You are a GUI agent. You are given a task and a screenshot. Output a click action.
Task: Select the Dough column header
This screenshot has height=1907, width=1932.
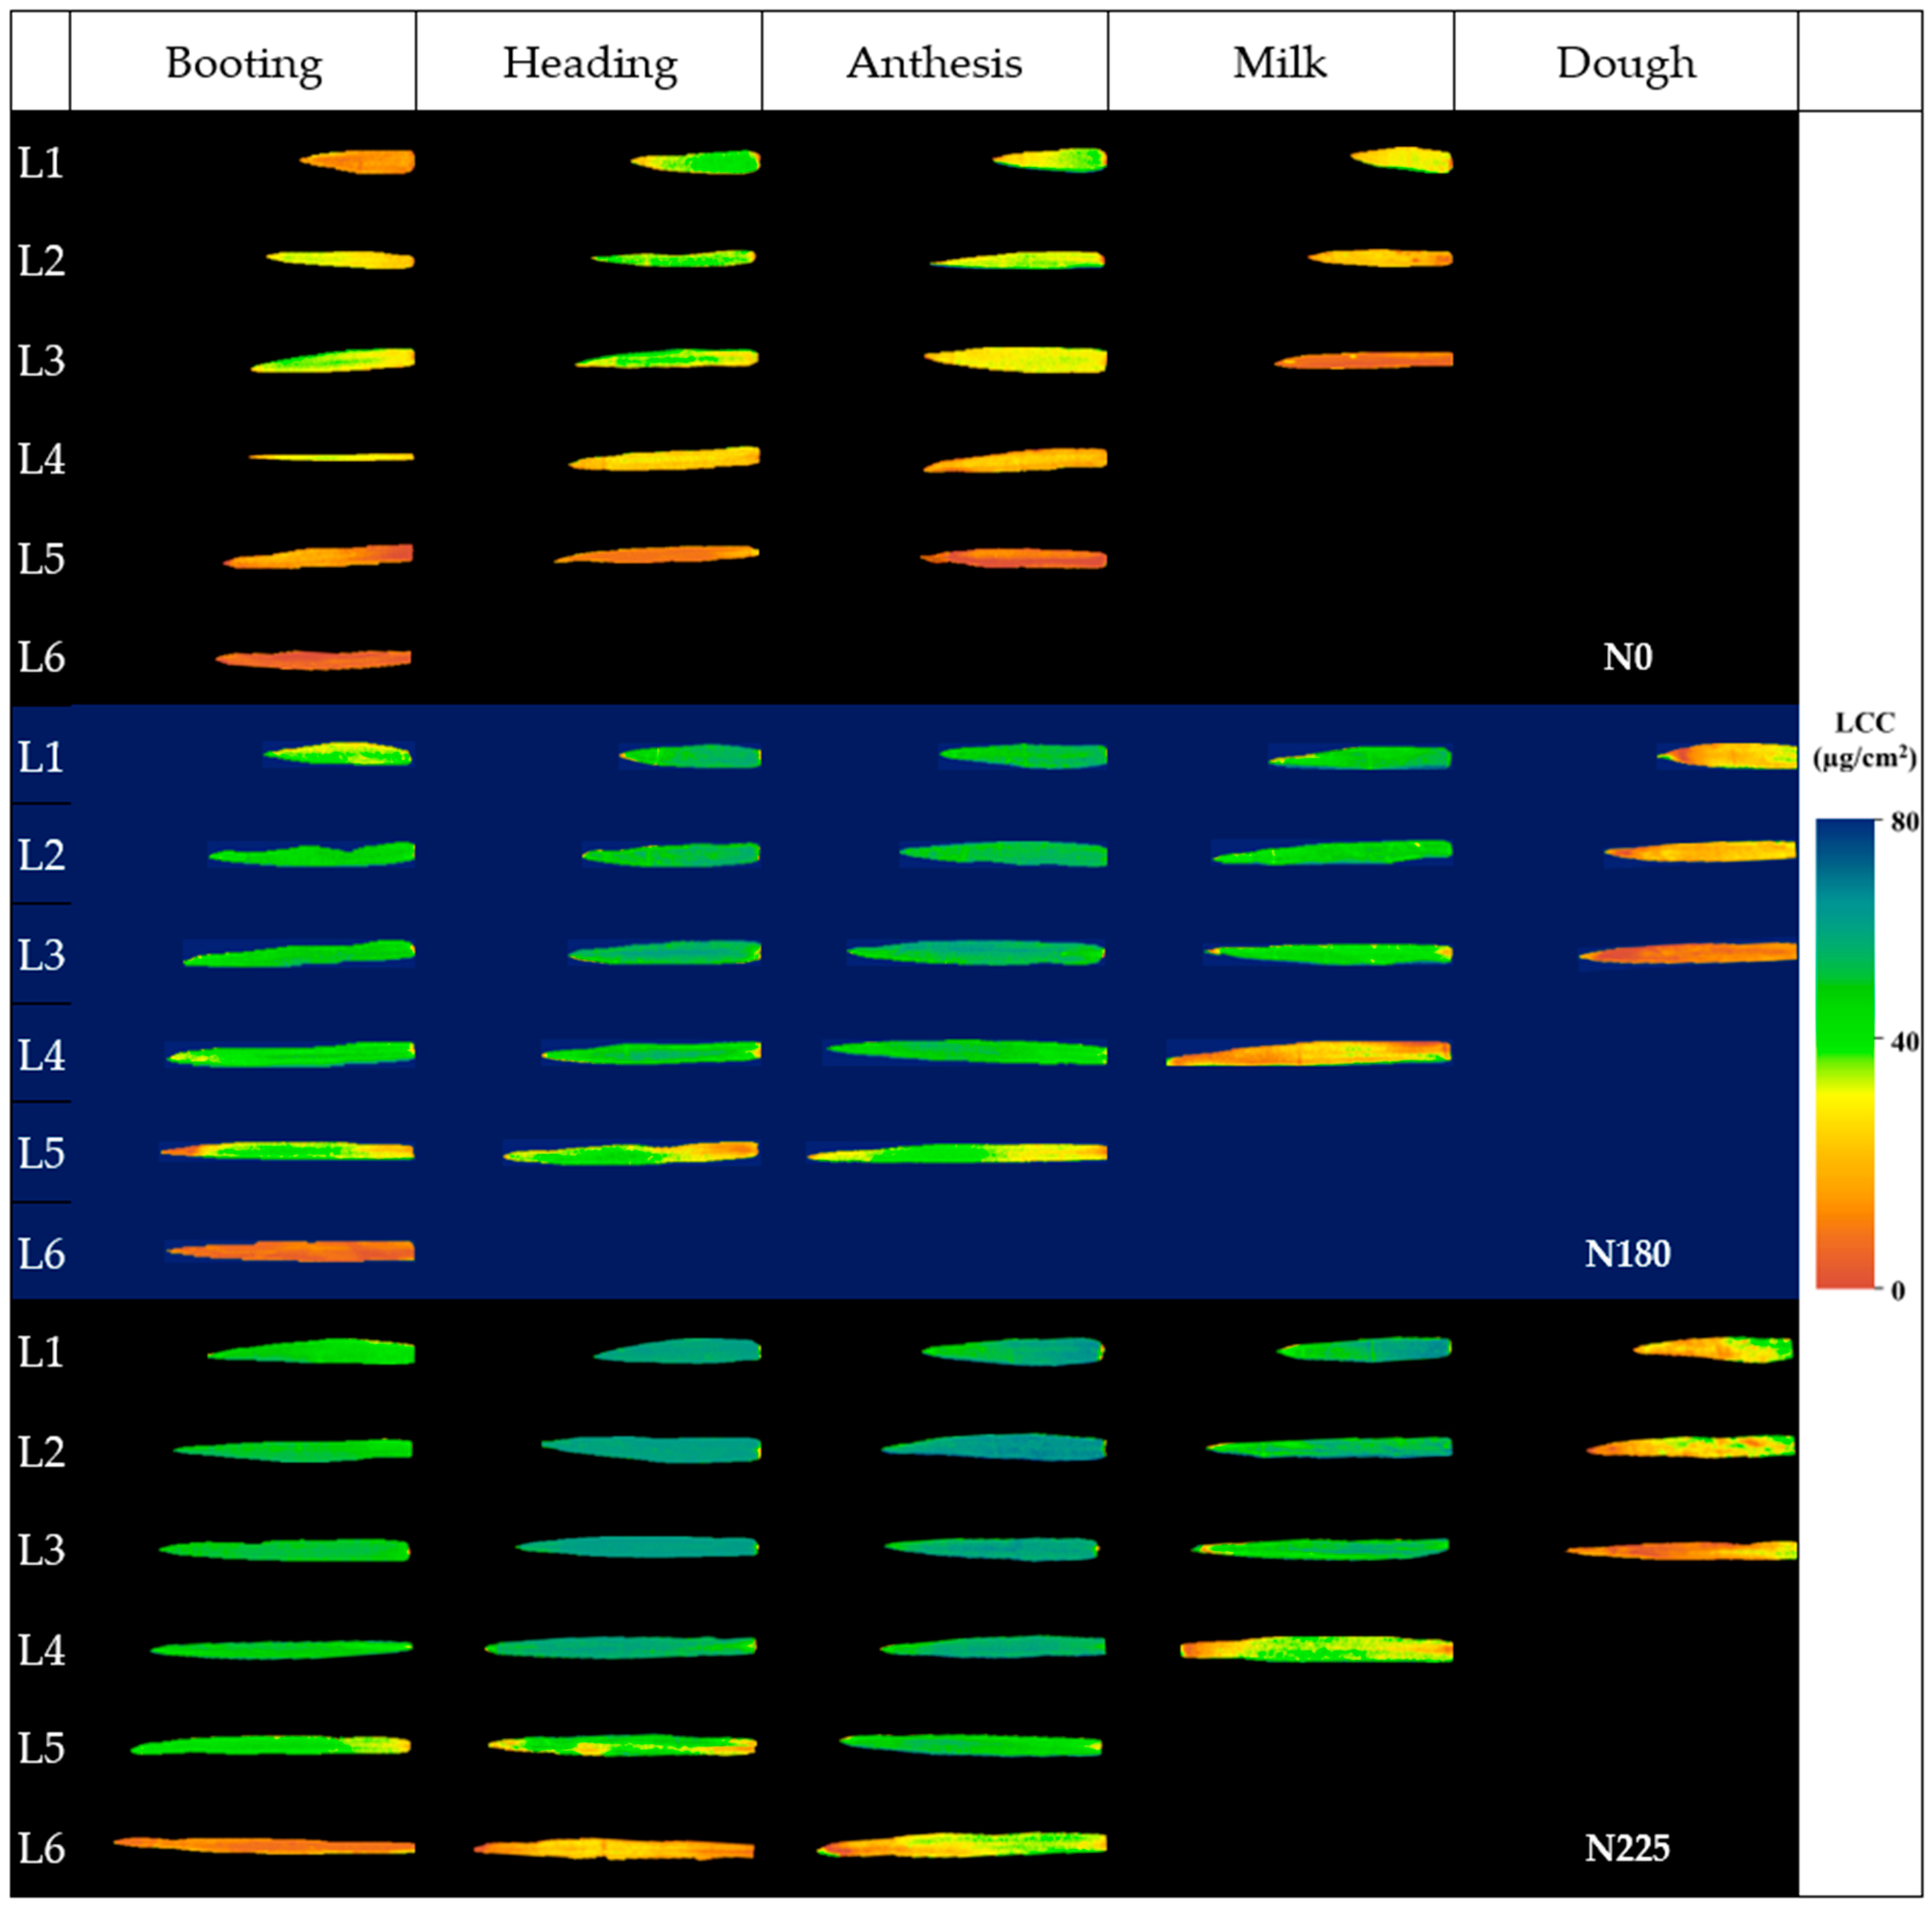pos(1625,63)
